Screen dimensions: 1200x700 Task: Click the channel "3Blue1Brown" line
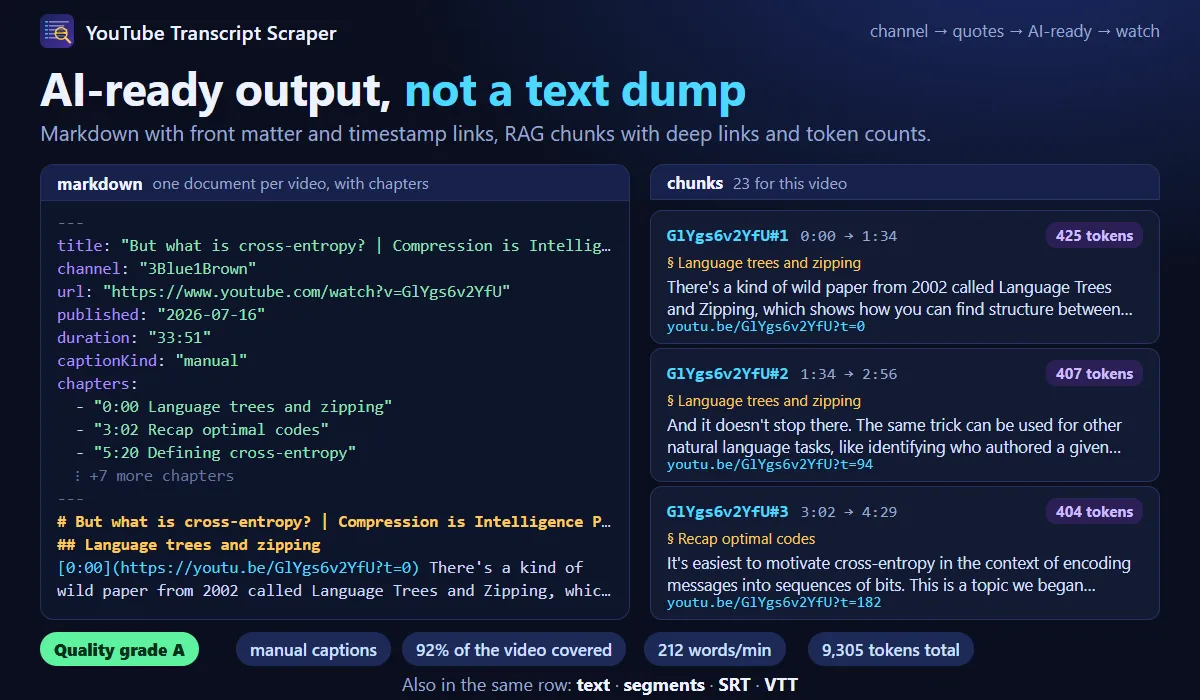click(157, 269)
